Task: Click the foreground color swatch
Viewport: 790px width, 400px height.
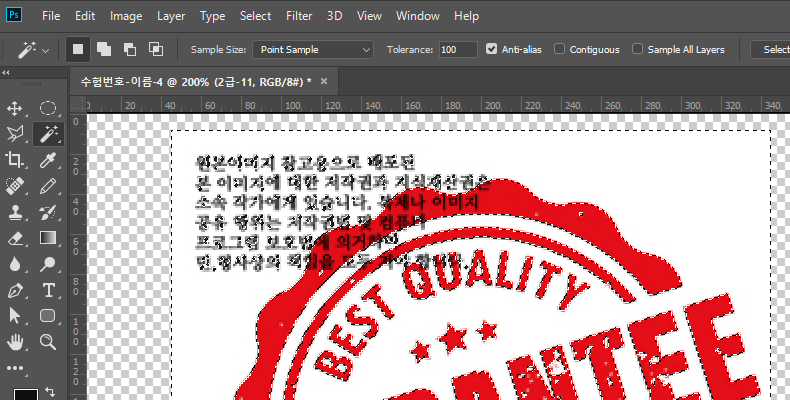Action: tap(25, 394)
